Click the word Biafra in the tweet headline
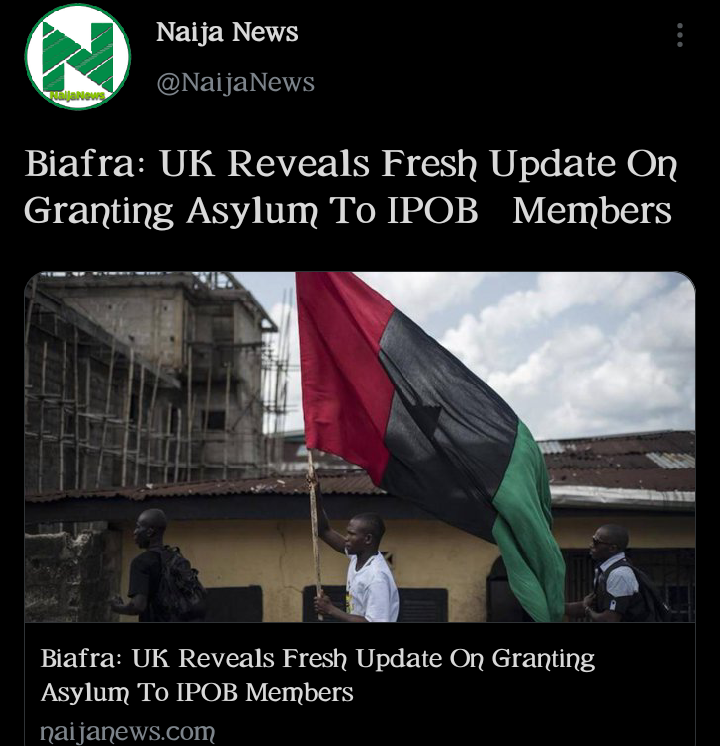Image resolution: width=720 pixels, height=746 pixels. click(80, 163)
